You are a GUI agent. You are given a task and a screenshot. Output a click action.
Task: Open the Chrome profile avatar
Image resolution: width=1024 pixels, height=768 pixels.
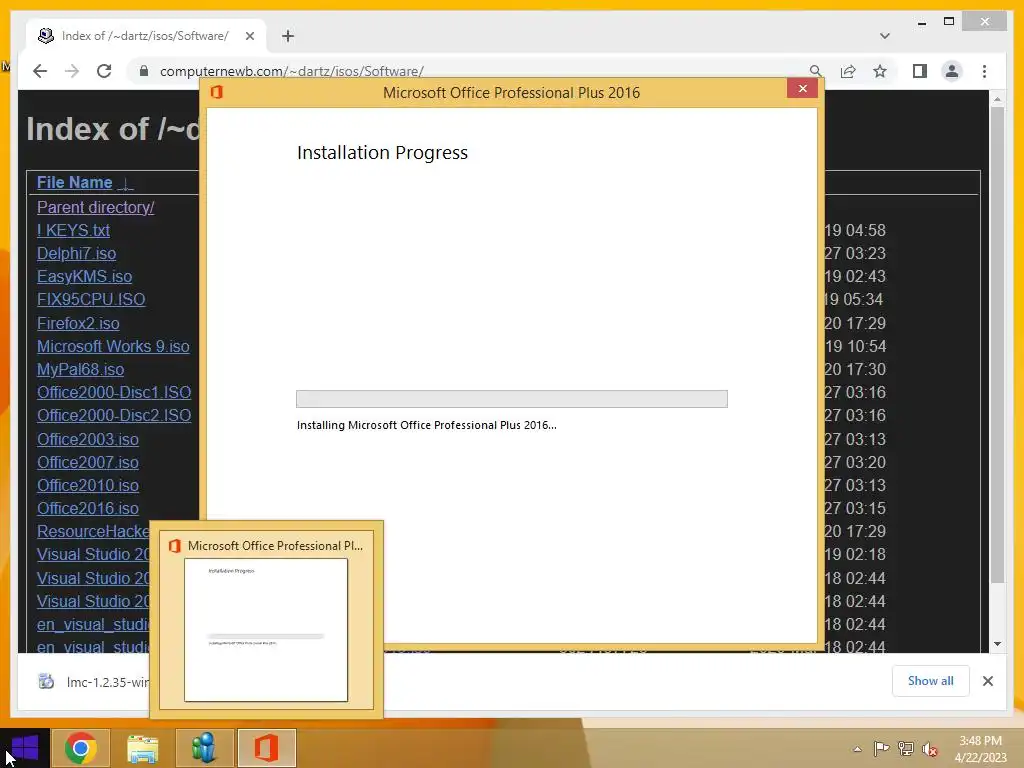coord(952,71)
